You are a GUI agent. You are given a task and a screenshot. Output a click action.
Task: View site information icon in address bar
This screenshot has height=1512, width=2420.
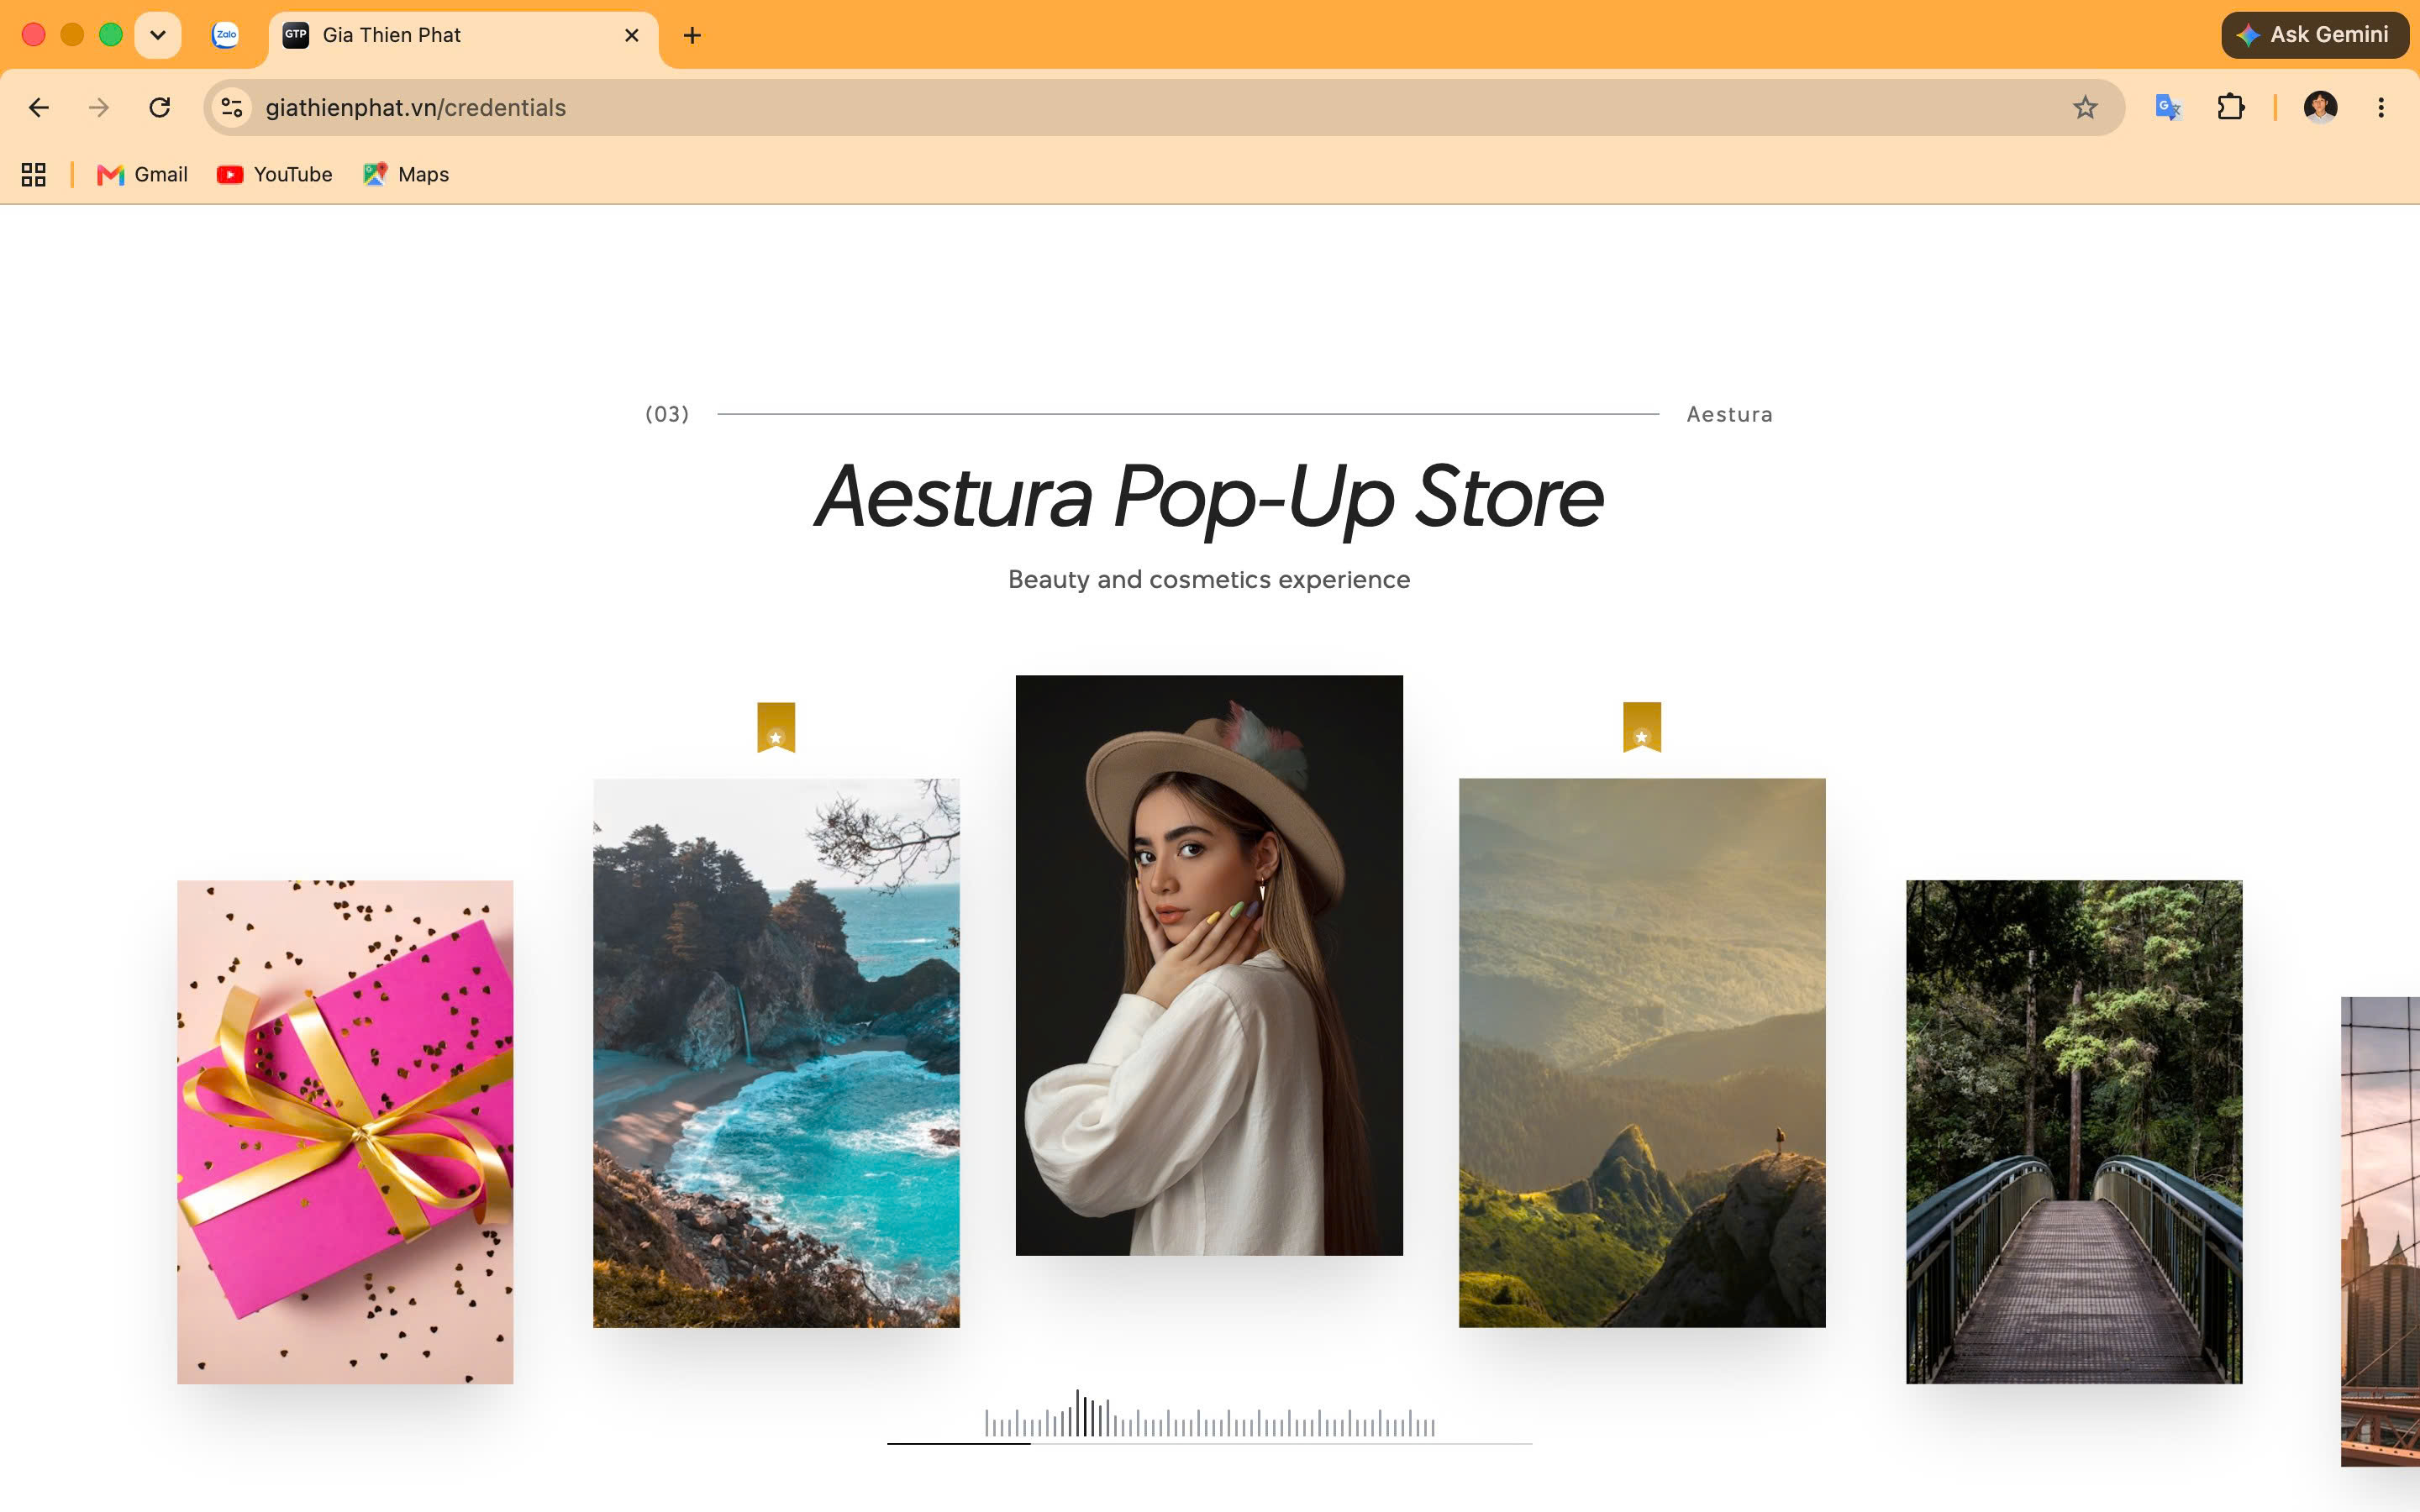[x=232, y=107]
